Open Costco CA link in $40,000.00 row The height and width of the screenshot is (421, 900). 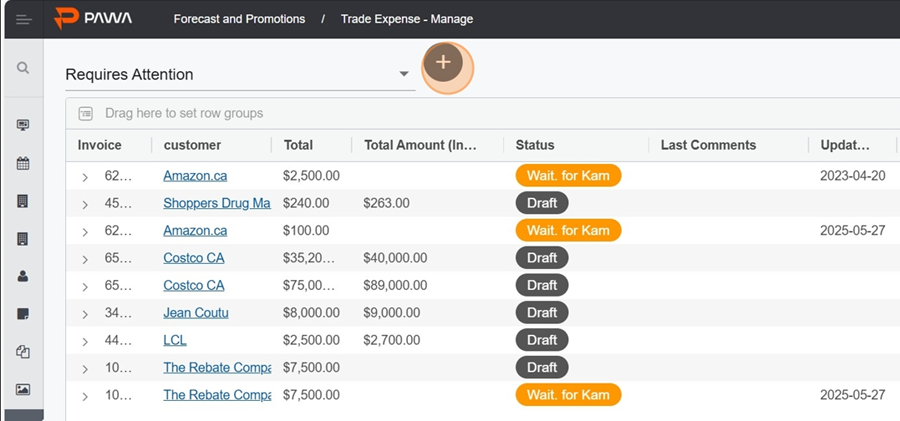tap(193, 258)
